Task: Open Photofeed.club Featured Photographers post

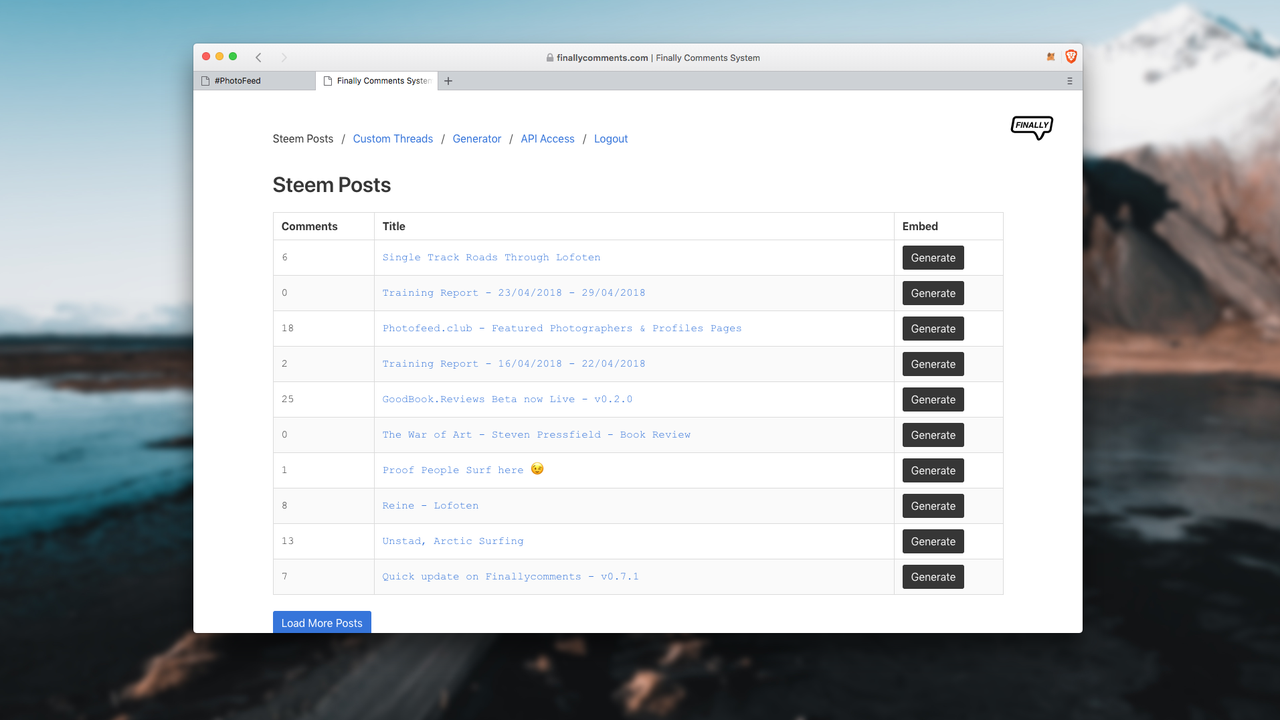Action: coord(562,328)
